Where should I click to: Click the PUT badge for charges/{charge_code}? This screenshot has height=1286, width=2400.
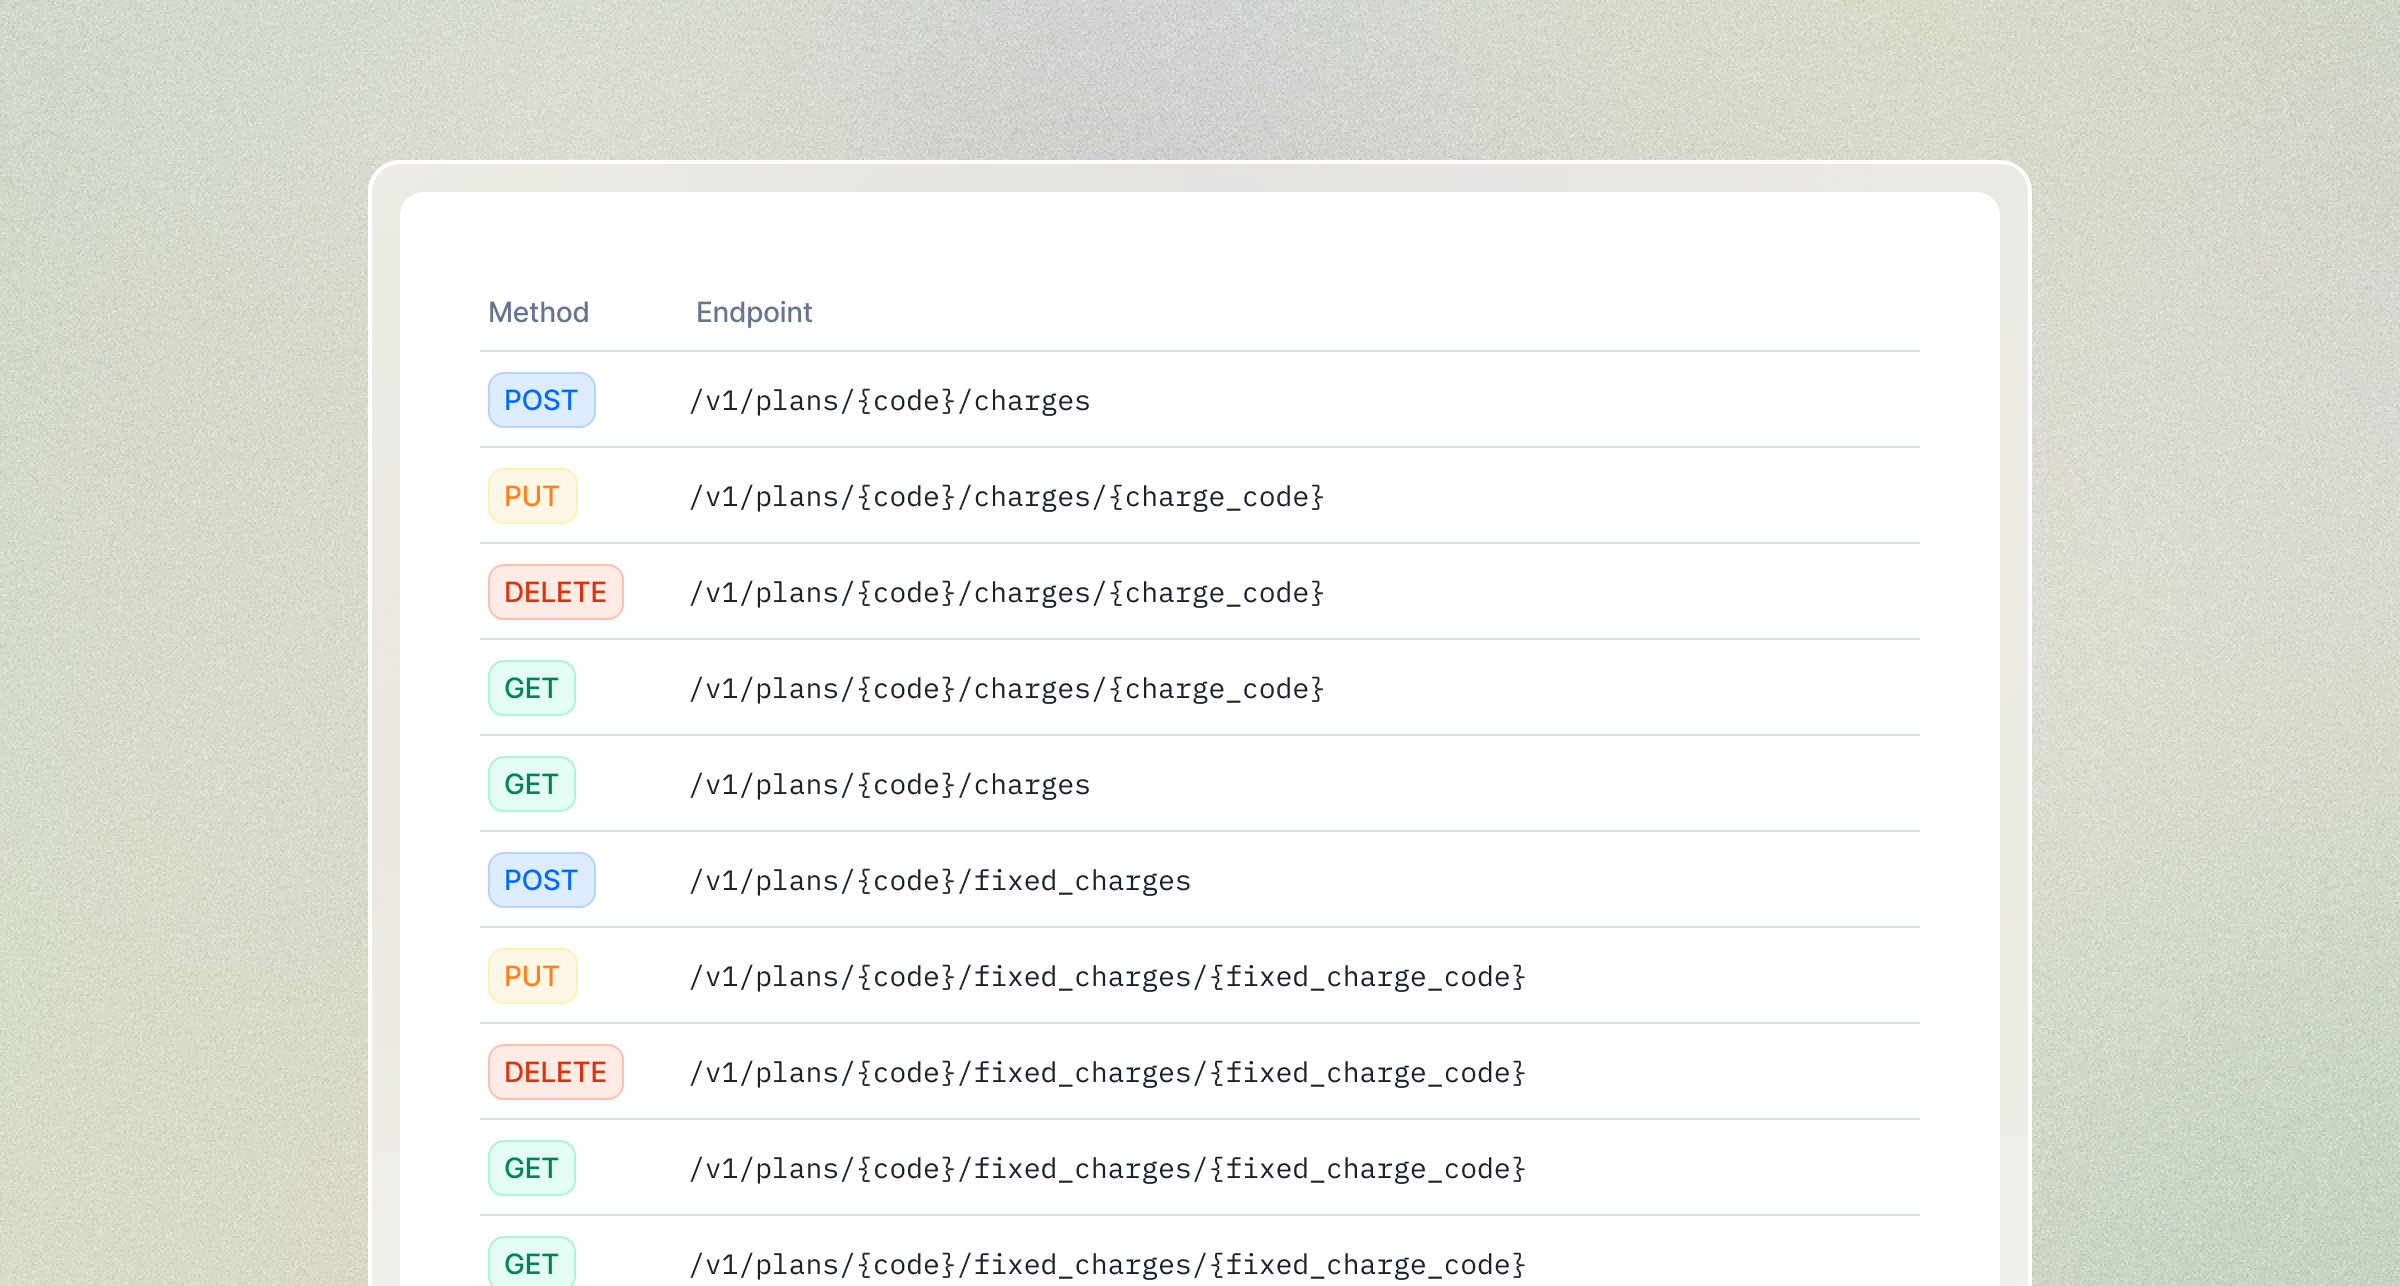click(x=532, y=496)
